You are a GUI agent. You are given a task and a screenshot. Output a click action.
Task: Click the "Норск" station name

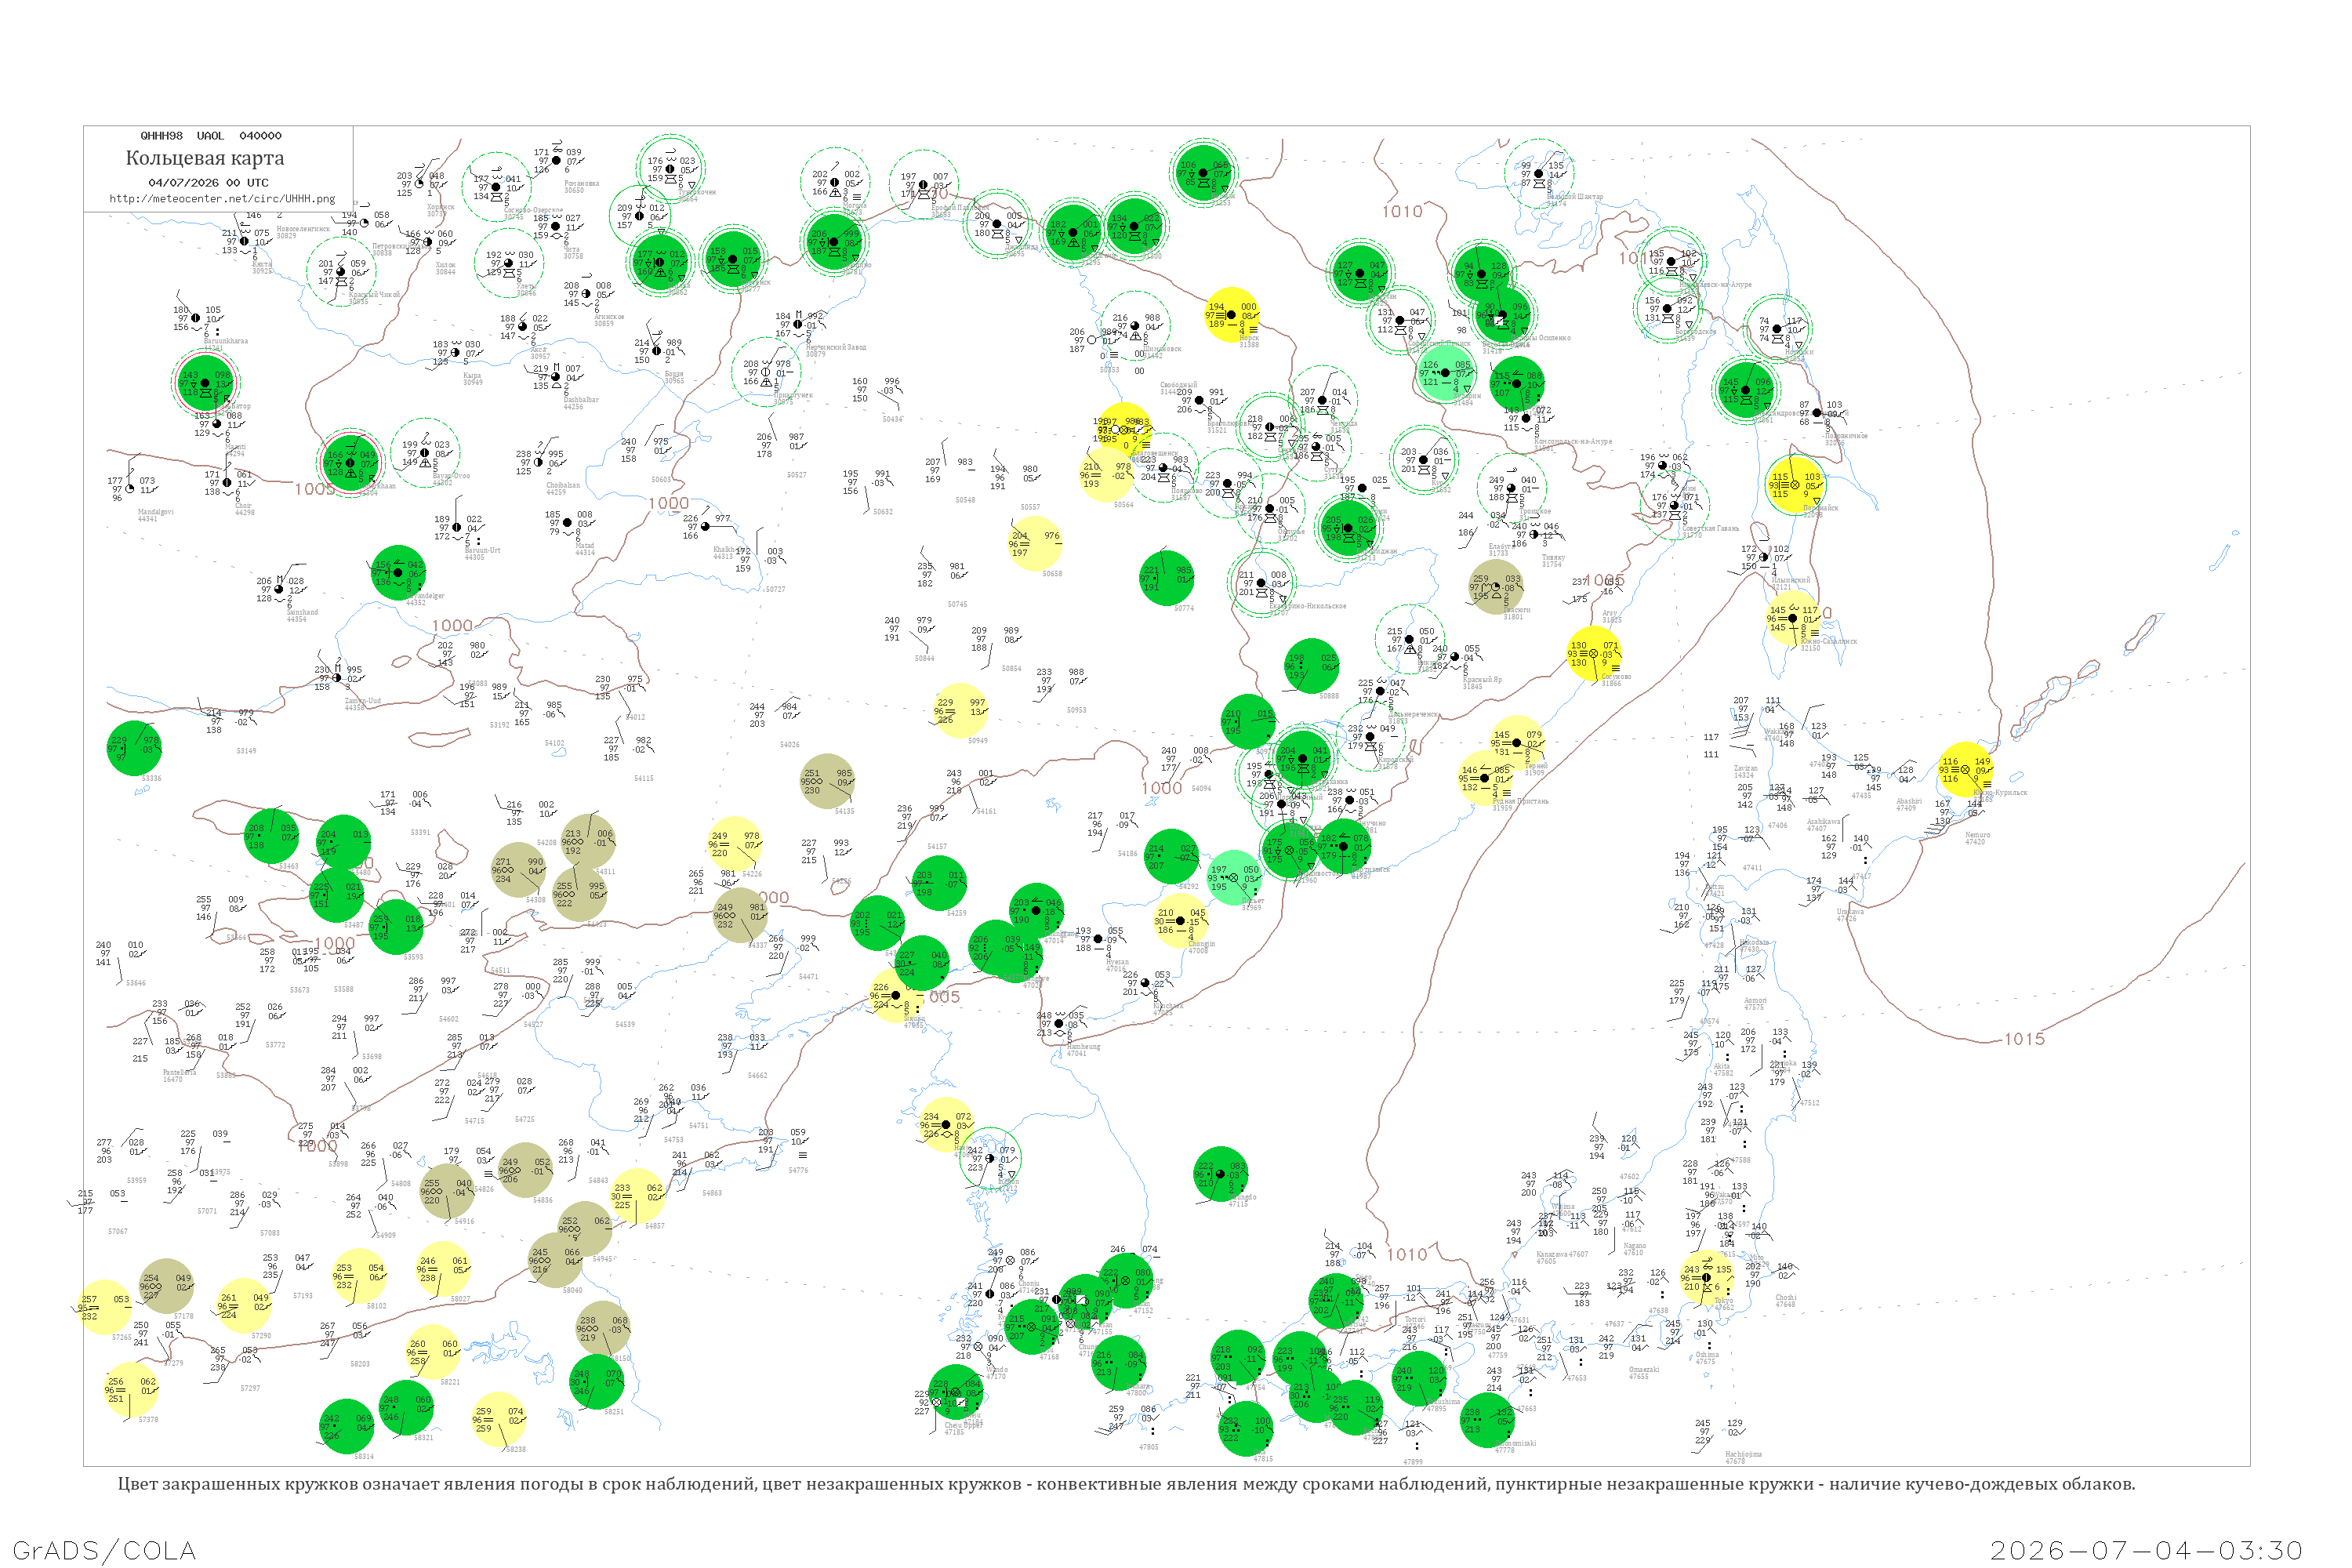click(1249, 338)
